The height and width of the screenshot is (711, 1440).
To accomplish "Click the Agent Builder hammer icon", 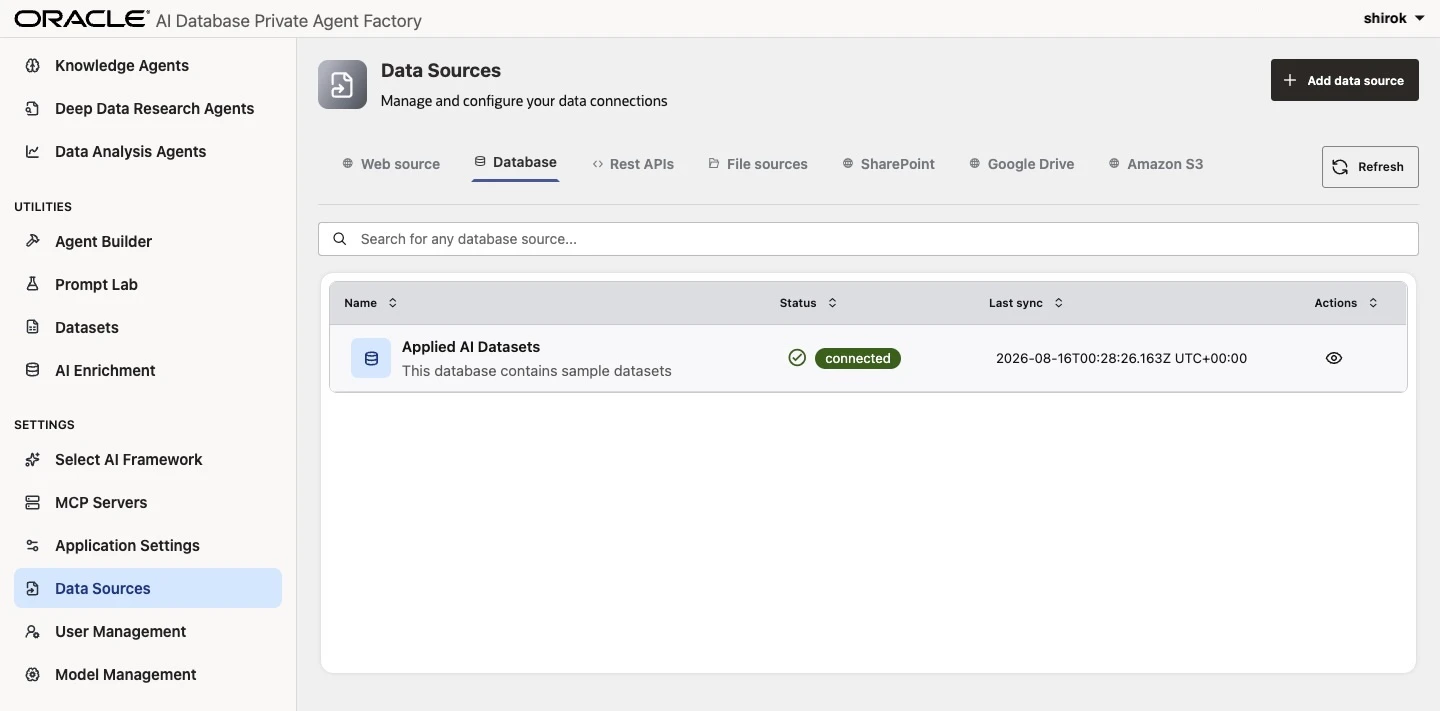I will [x=32, y=242].
